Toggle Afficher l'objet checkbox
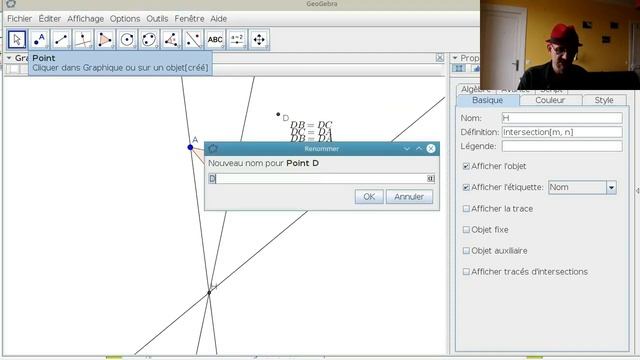Image resolution: width=640 pixels, height=360 pixels. [x=466, y=166]
